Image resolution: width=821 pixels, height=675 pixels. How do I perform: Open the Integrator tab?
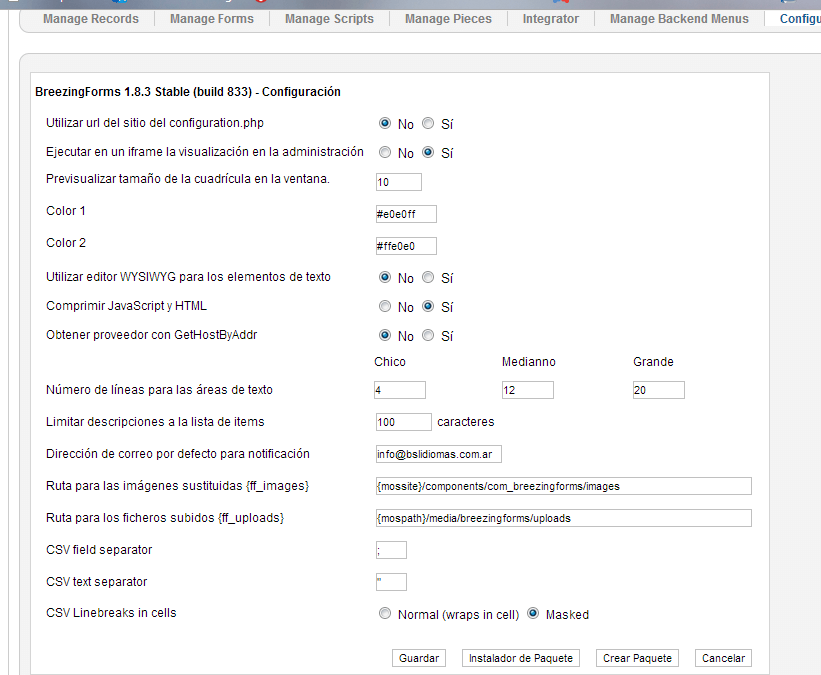click(551, 19)
